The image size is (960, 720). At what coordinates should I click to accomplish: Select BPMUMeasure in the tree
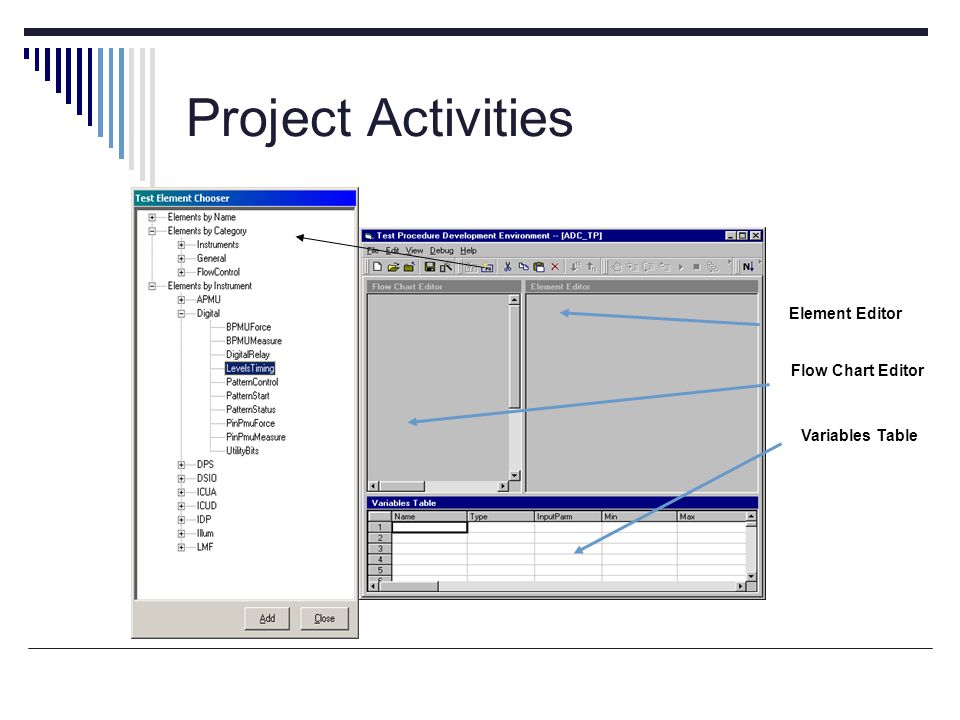coord(254,341)
